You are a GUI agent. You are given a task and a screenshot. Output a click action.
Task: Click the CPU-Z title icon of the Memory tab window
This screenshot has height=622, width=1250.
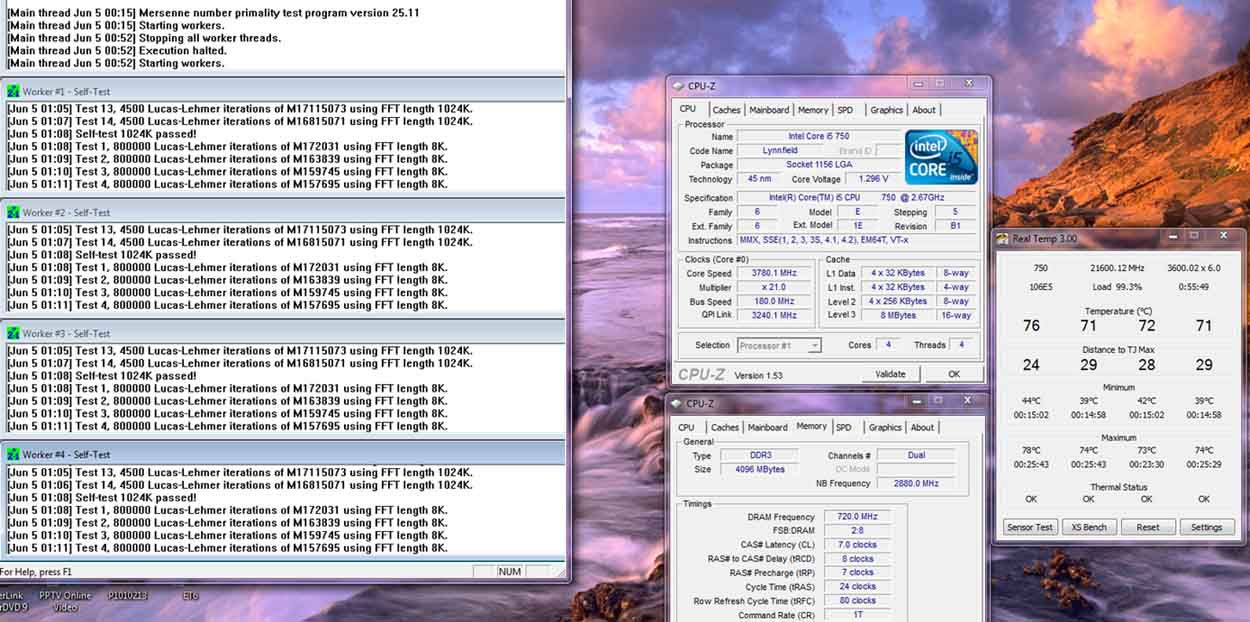pos(677,404)
